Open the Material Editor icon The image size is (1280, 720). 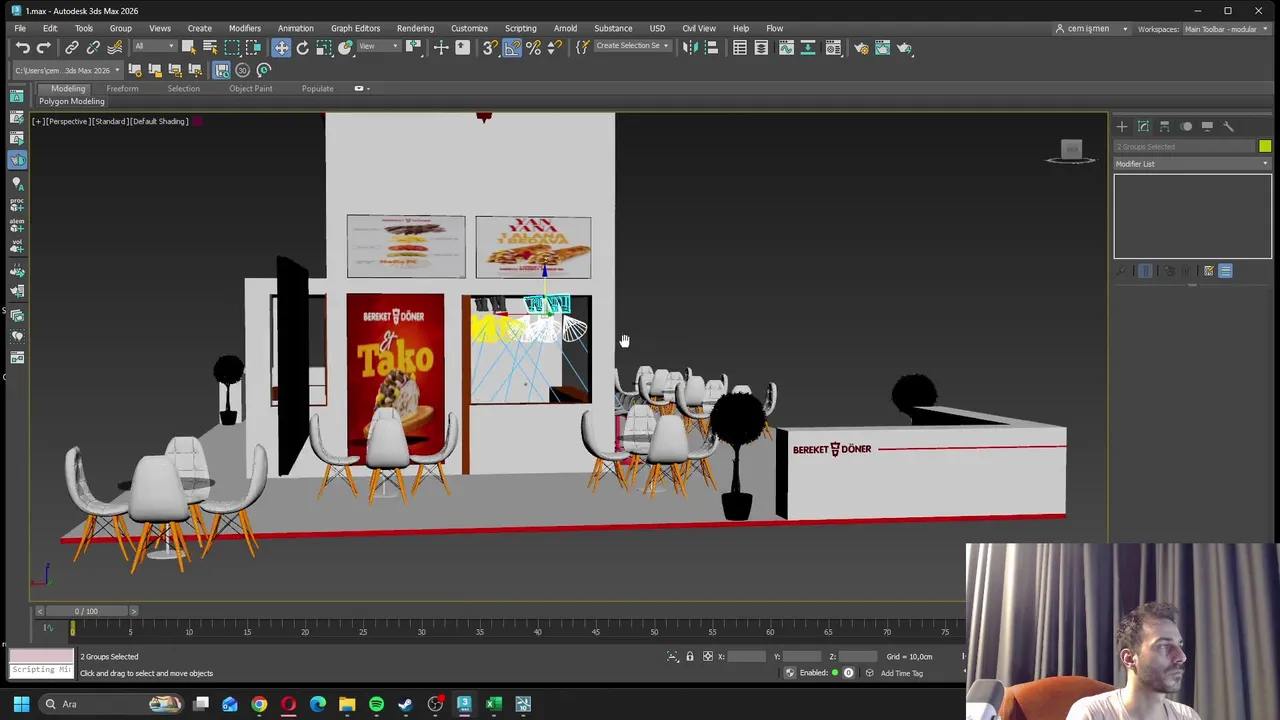(x=833, y=47)
